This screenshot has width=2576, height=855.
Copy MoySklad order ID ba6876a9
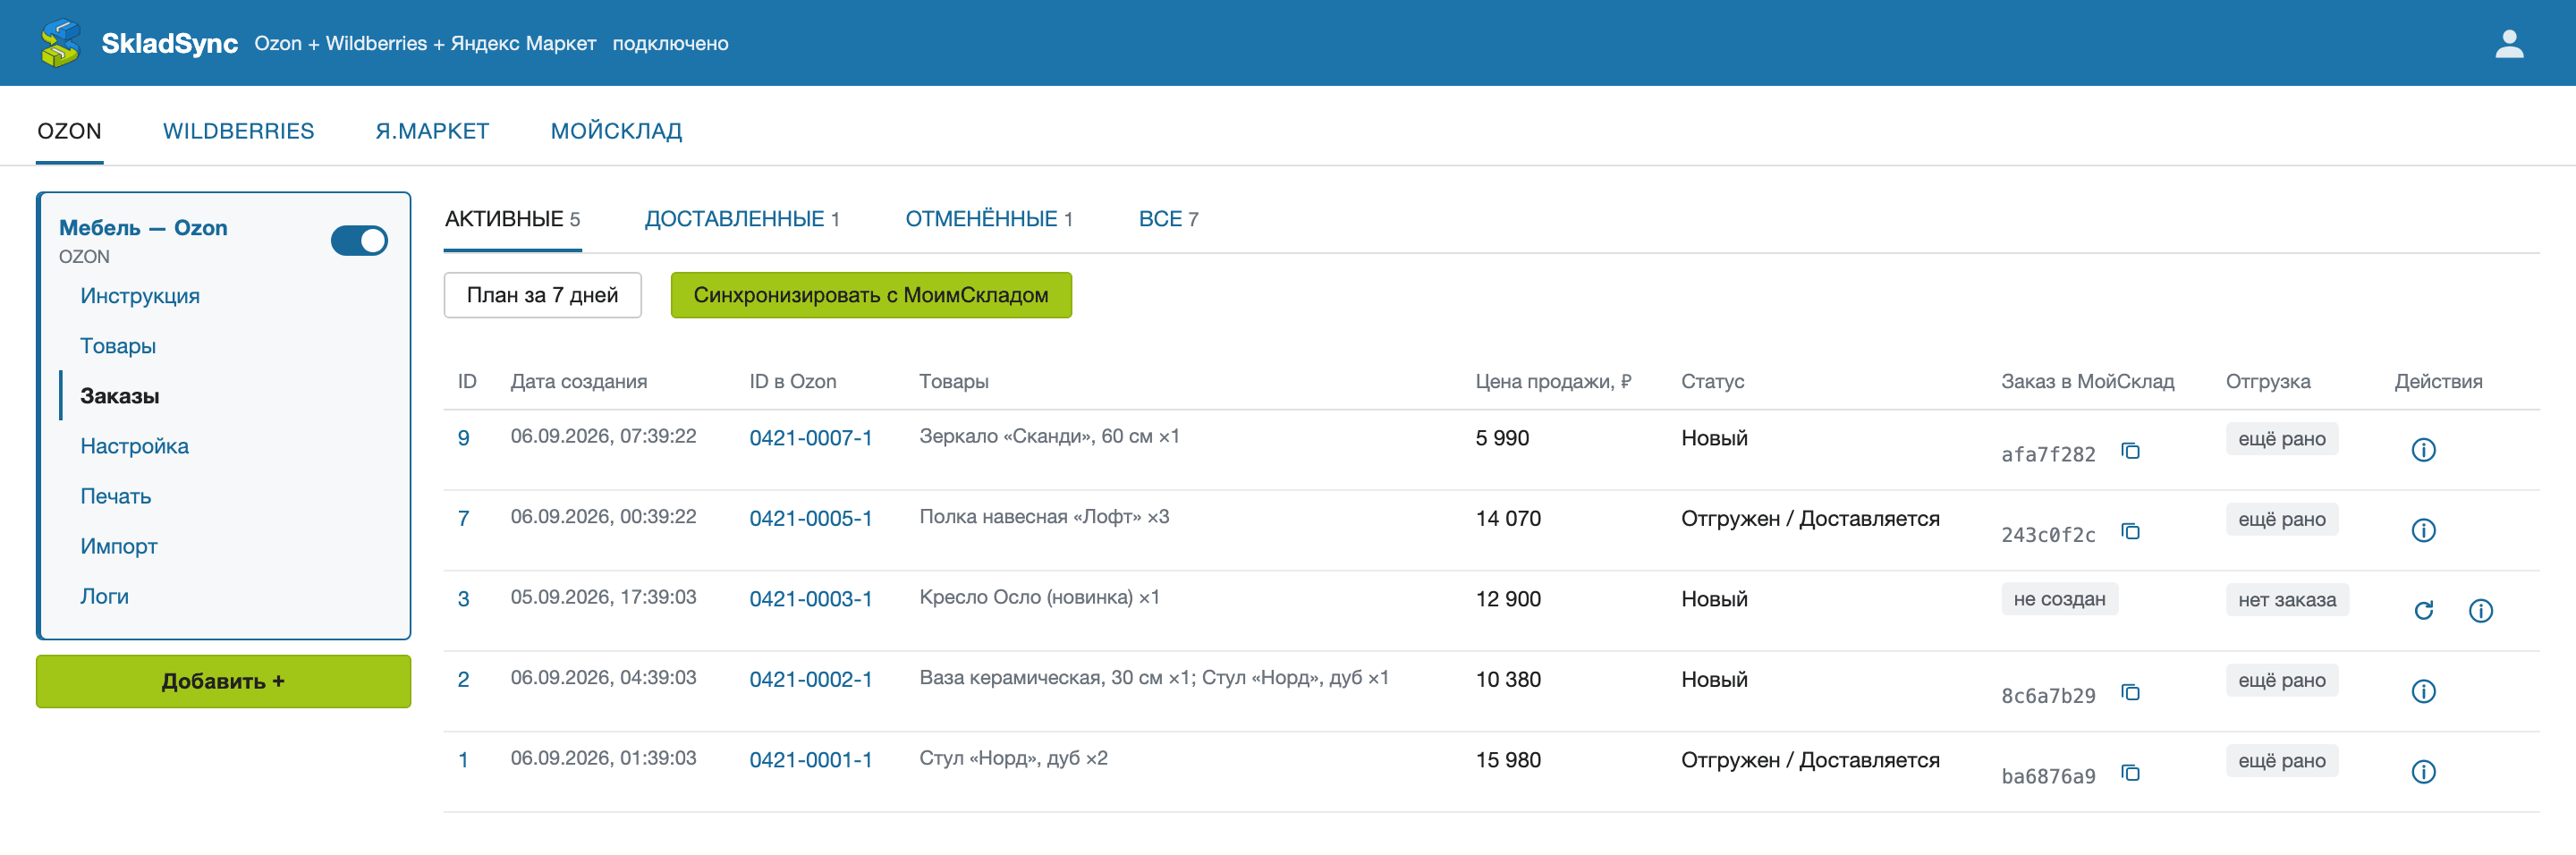click(2130, 773)
